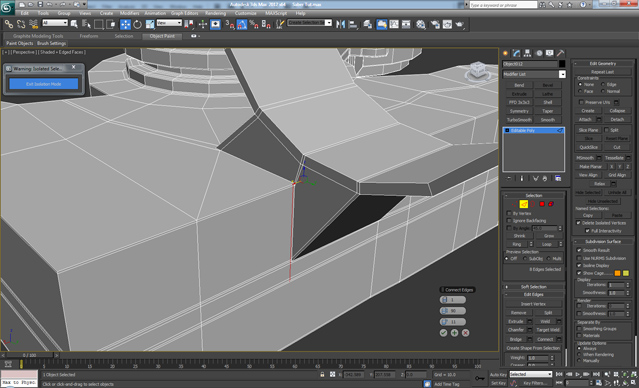This screenshot has width=639, height=388.
Task: Switch to Modify command panel tab
Action: tap(517, 53)
